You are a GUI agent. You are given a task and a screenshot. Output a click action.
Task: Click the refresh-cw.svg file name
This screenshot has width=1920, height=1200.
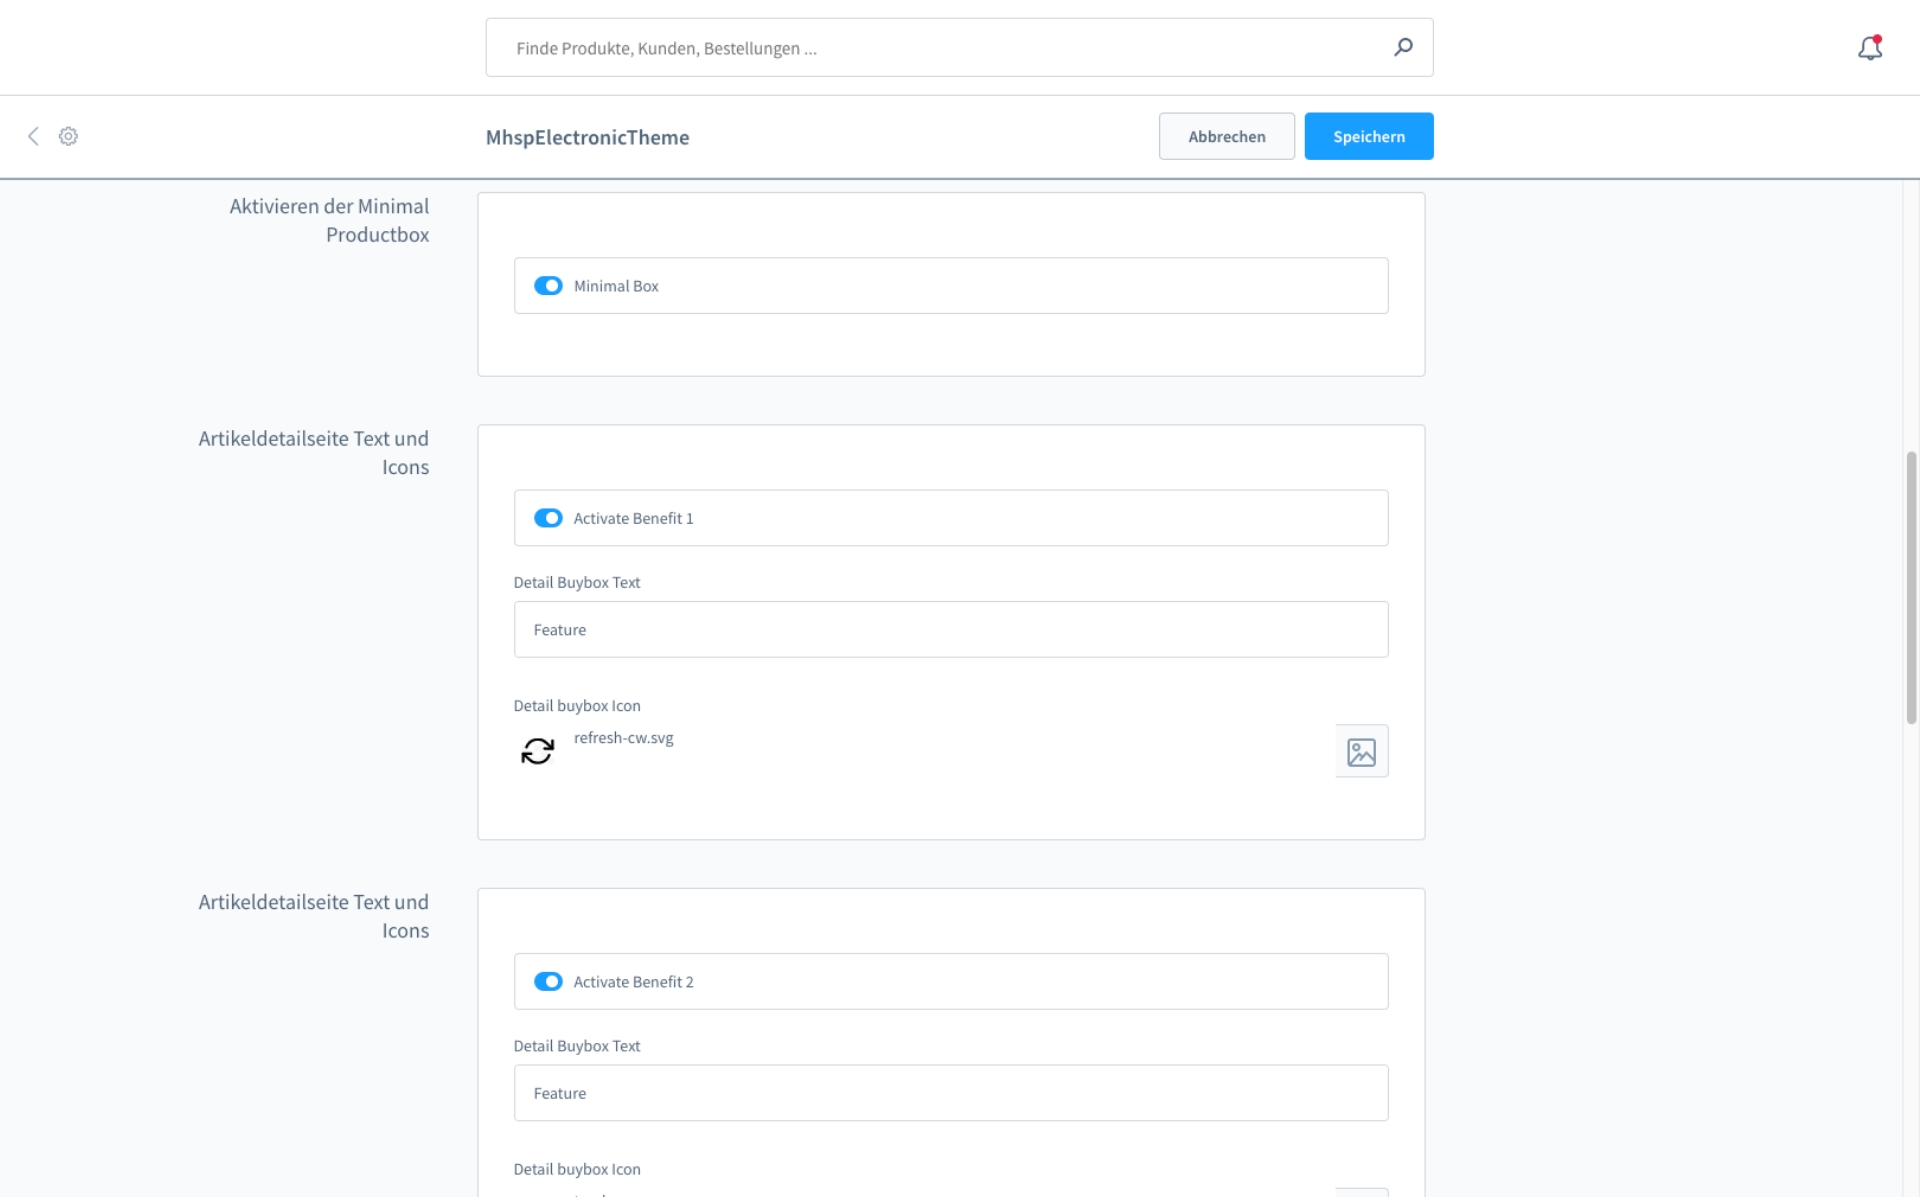click(x=623, y=738)
